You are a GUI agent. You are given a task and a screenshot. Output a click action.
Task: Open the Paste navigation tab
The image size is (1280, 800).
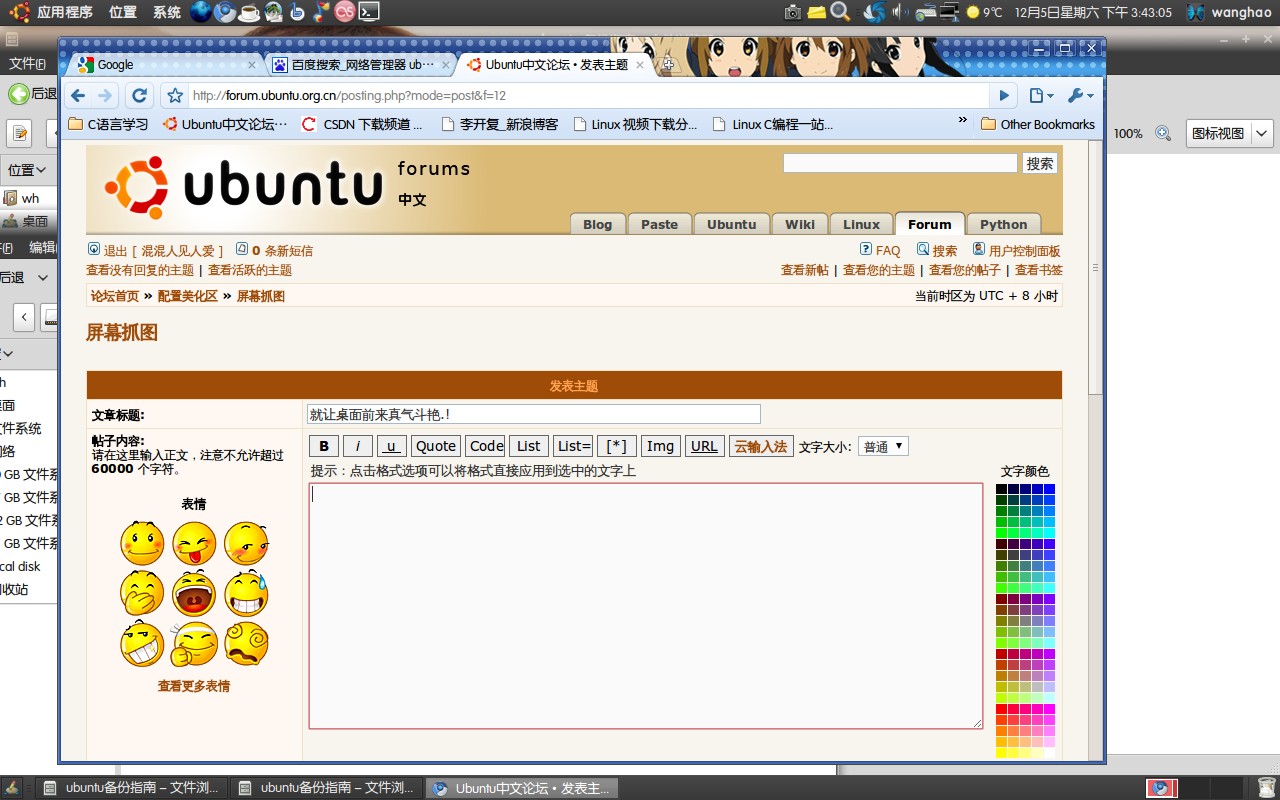tap(659, 224)
